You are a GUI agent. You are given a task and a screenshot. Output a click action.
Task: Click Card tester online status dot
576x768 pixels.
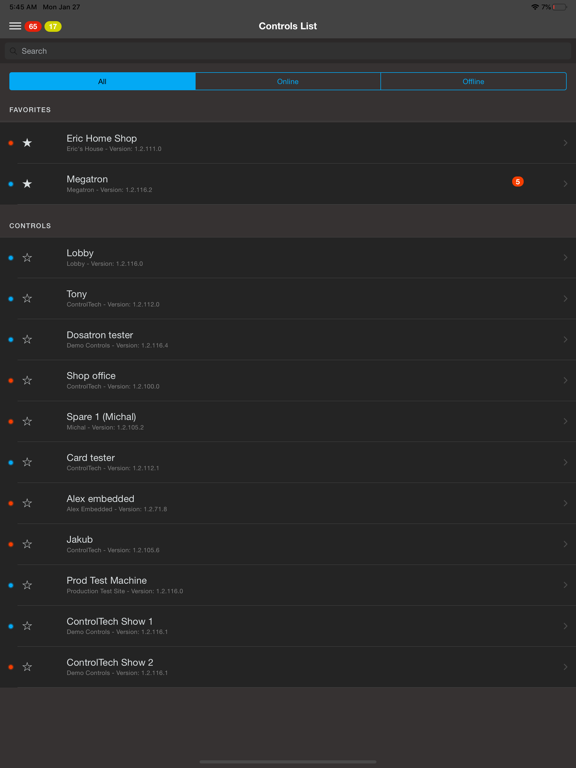pyautogui.click(x=11, y=462)
